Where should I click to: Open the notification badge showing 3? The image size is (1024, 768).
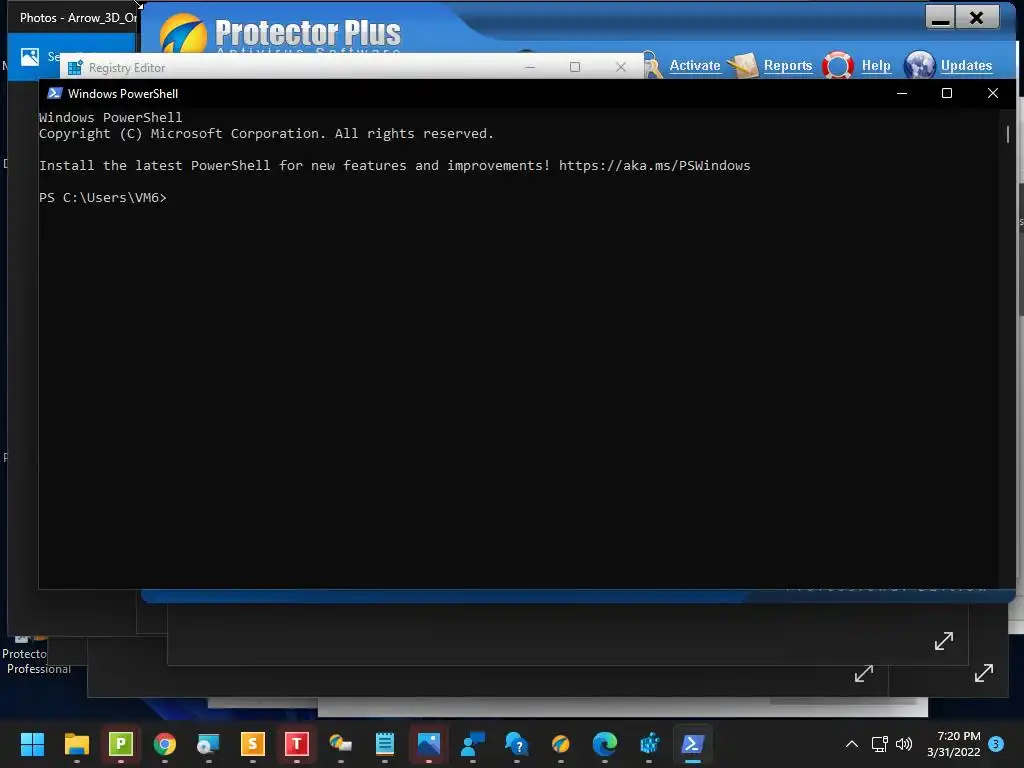click(x=996, y=744)
